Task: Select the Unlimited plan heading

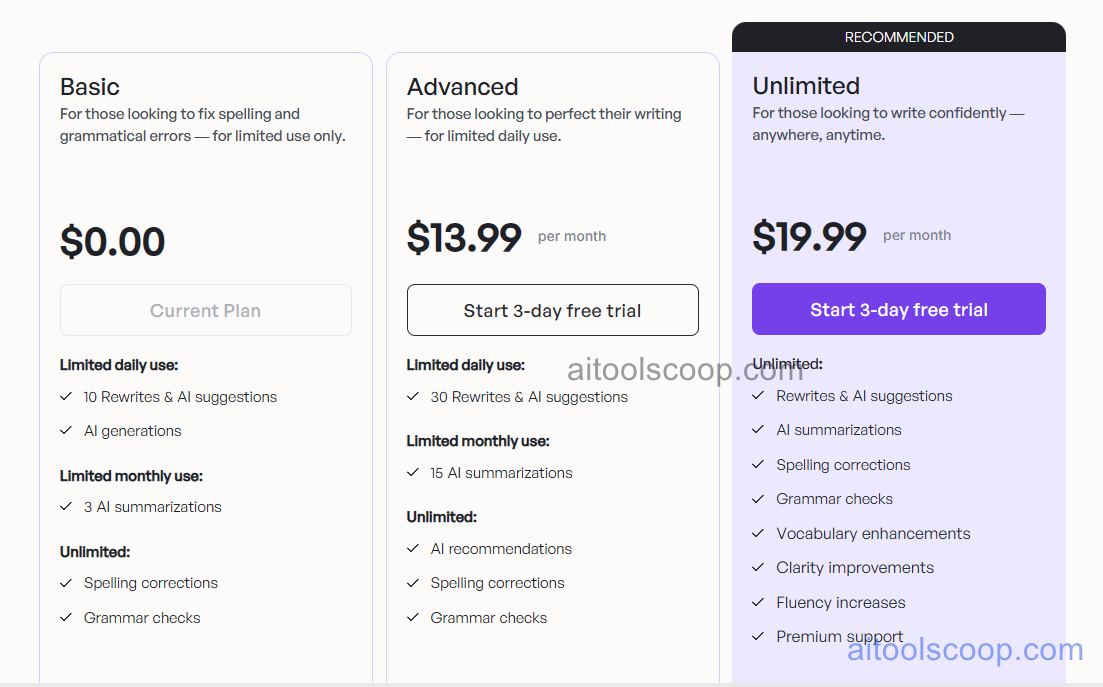Action: coord(805,86)
